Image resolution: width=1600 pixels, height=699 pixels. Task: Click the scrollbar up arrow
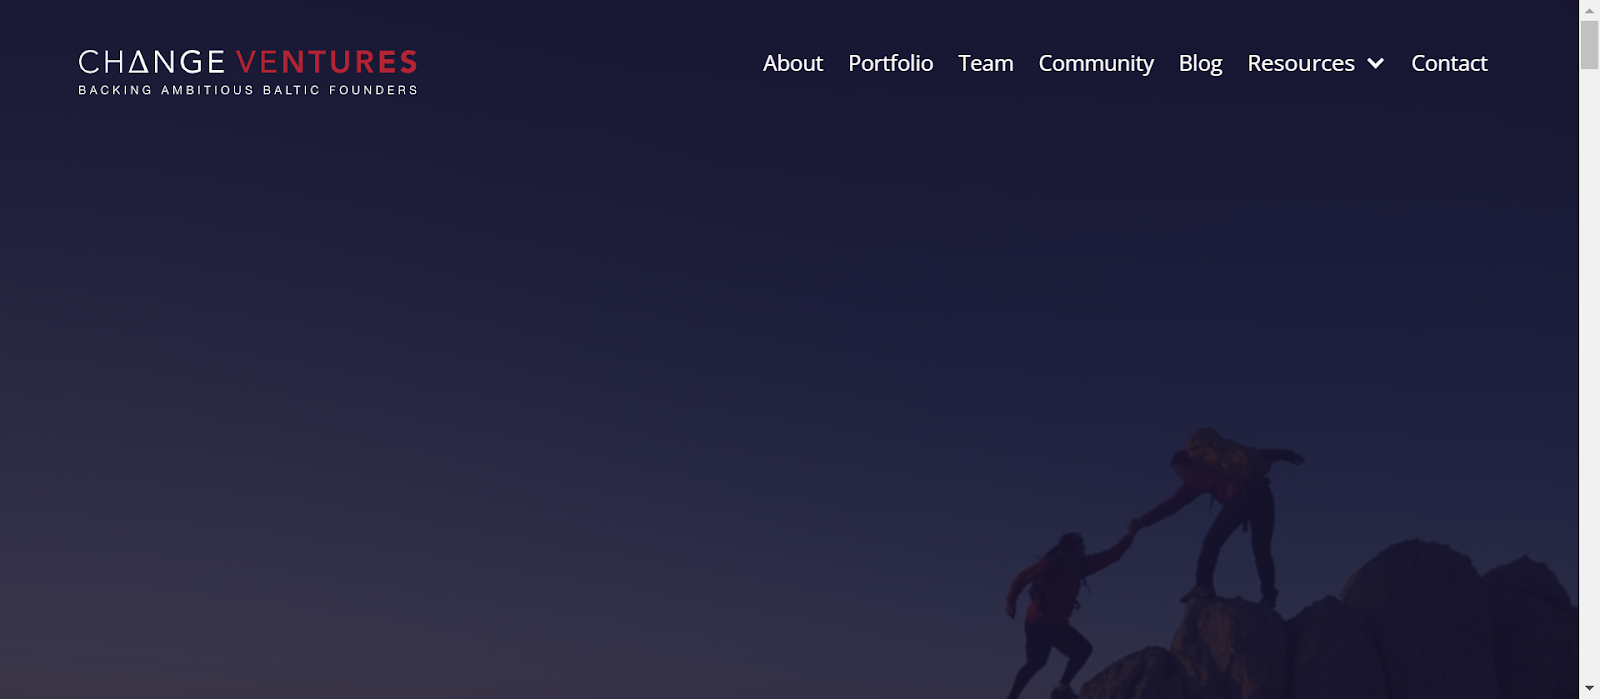pos(1589,10)
